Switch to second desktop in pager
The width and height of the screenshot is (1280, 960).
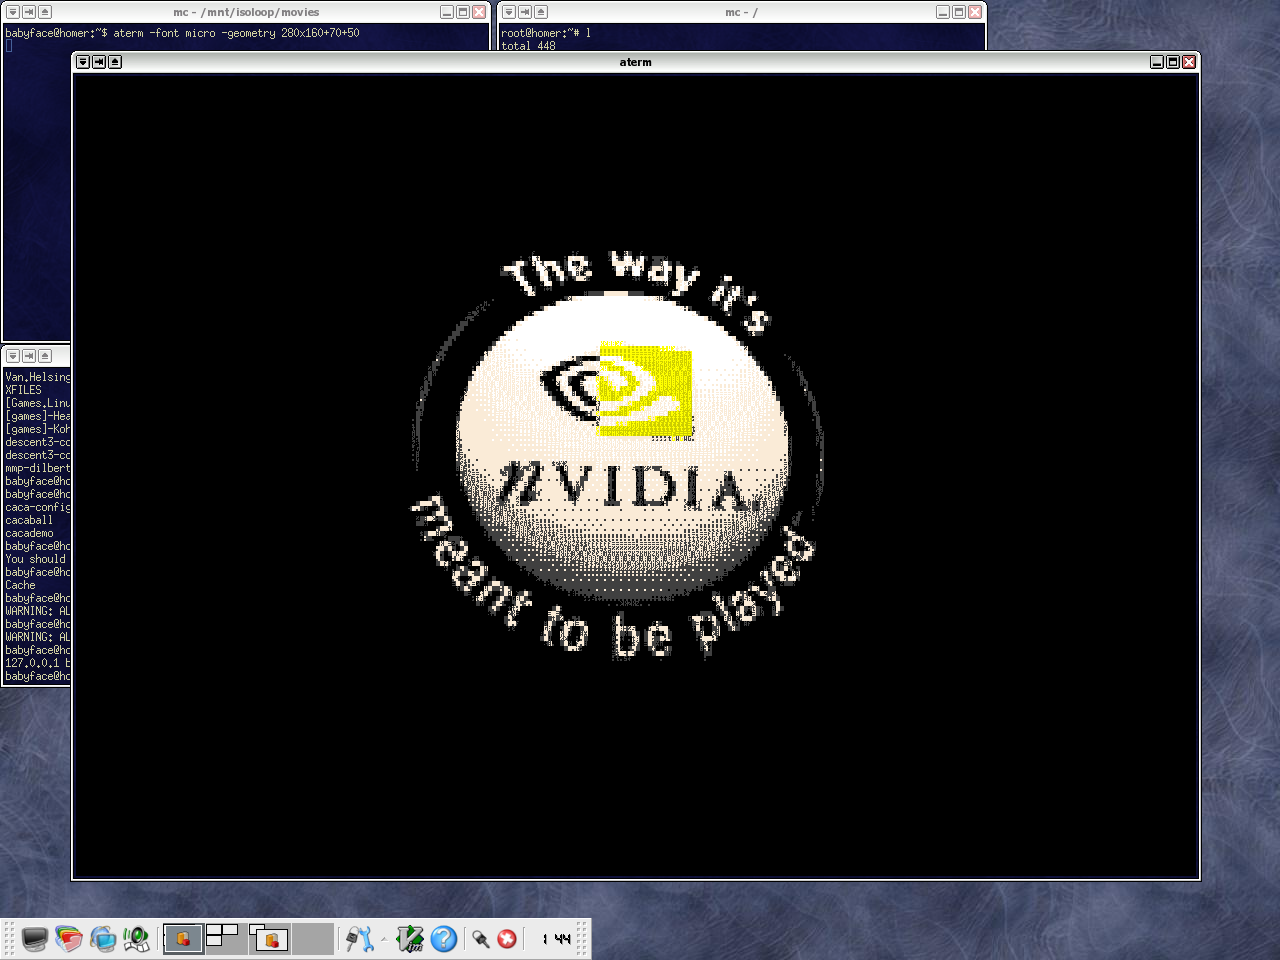(226, 939)
